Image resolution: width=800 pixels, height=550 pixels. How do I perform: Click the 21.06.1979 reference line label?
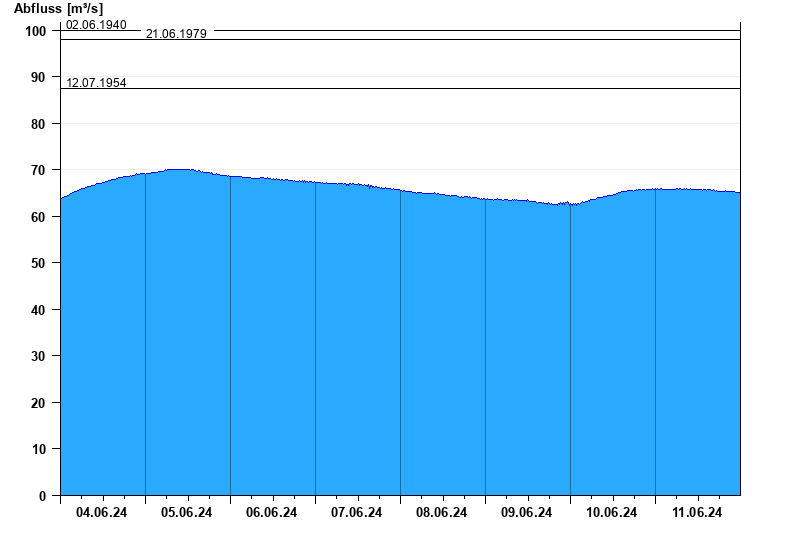pos(176,34)
